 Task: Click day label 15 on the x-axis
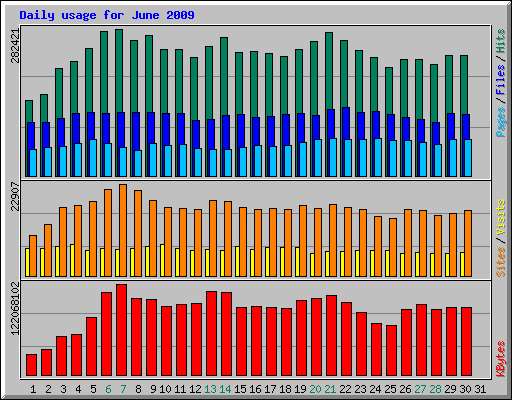click(x=240, y=389)
